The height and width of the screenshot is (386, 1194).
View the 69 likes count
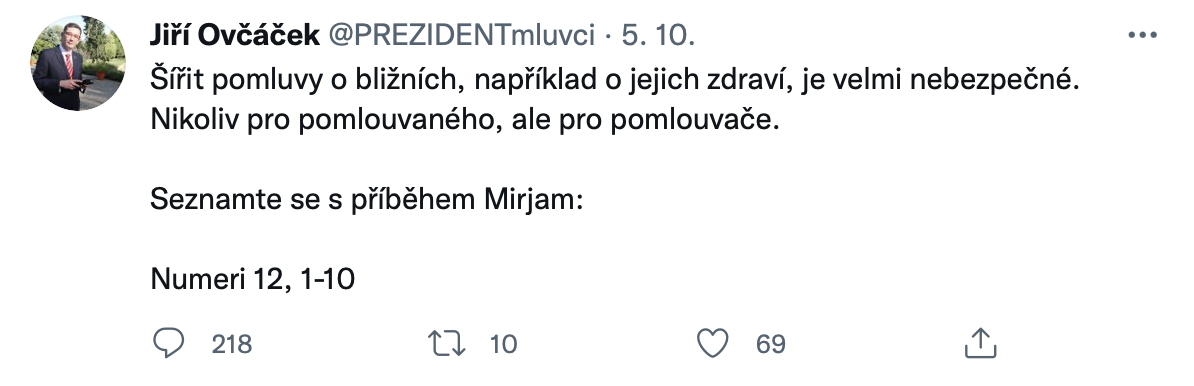click(x=771, y=344)
